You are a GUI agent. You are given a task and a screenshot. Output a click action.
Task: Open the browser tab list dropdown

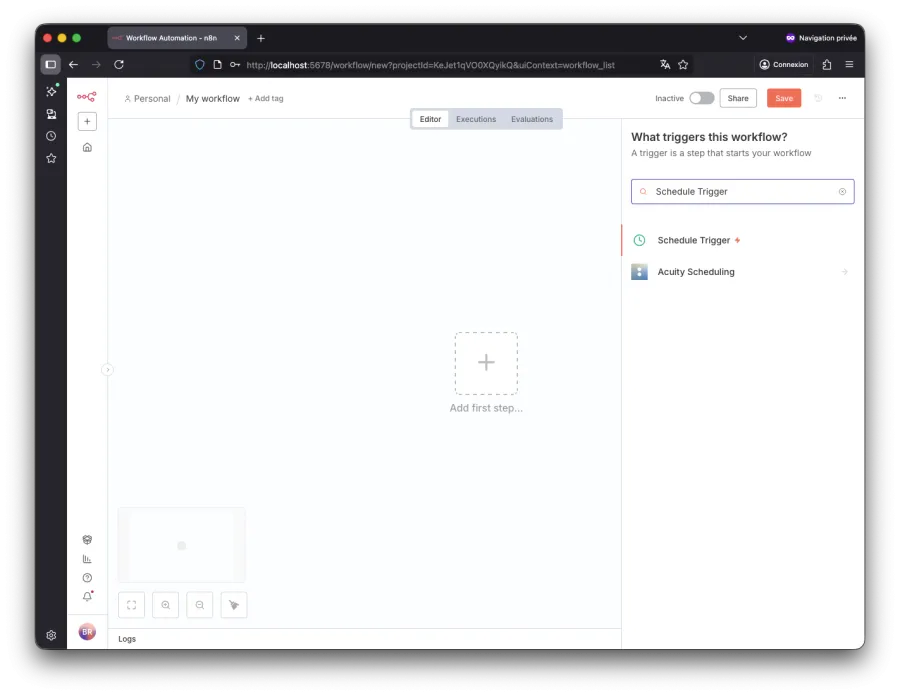coord(743,38)
